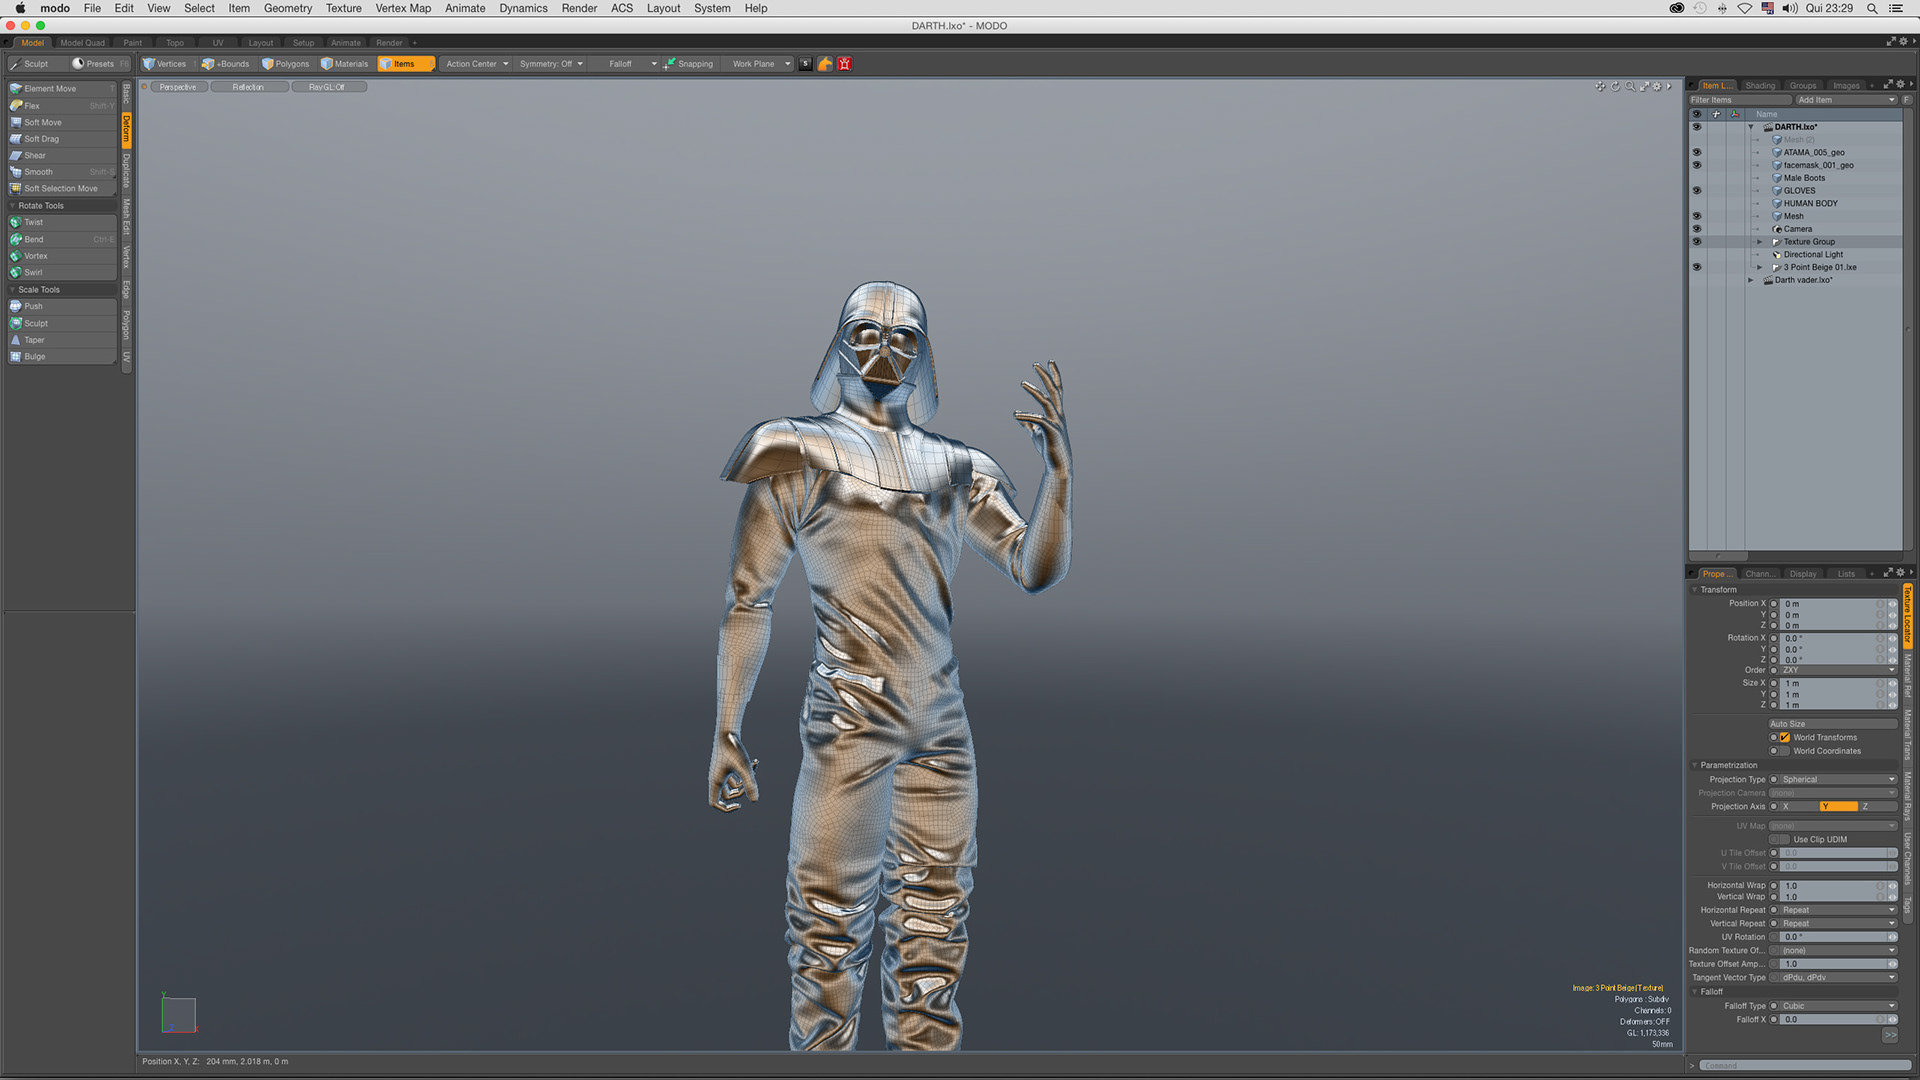Click the viewport zoom magnifier icon
Viewport: 1920px width, 1080px height.
click(x=1630, y=87)
